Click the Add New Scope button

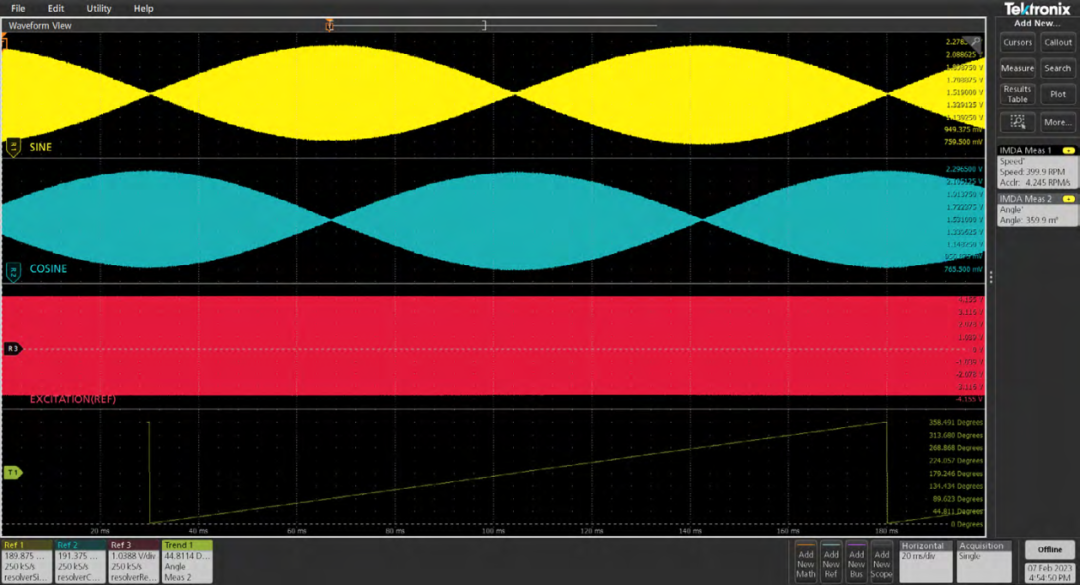coord(881,563)
